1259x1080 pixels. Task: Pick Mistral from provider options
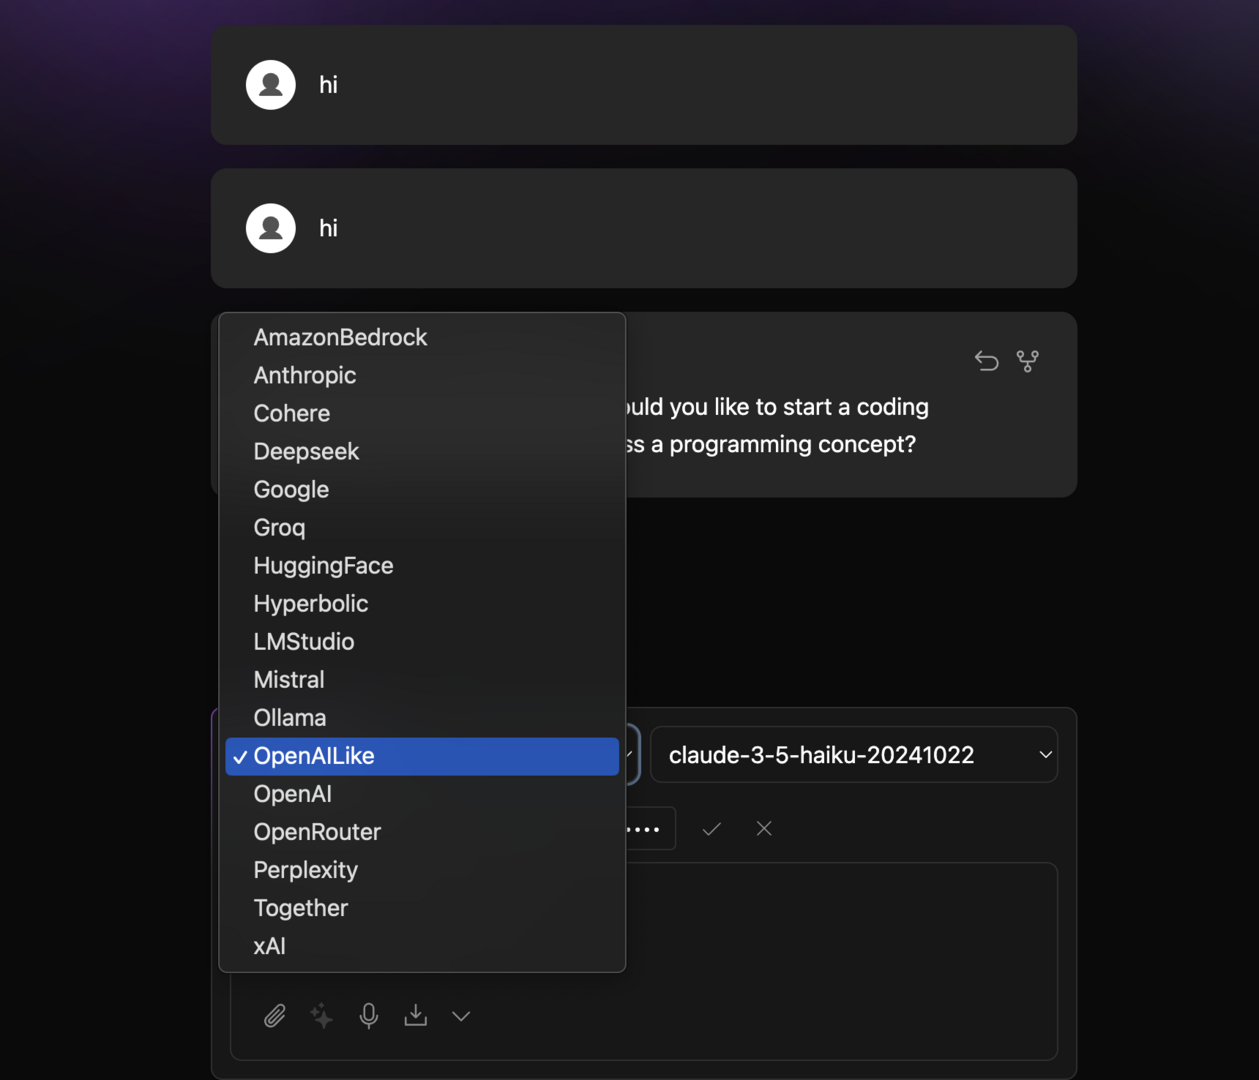[x=289, y=680]
